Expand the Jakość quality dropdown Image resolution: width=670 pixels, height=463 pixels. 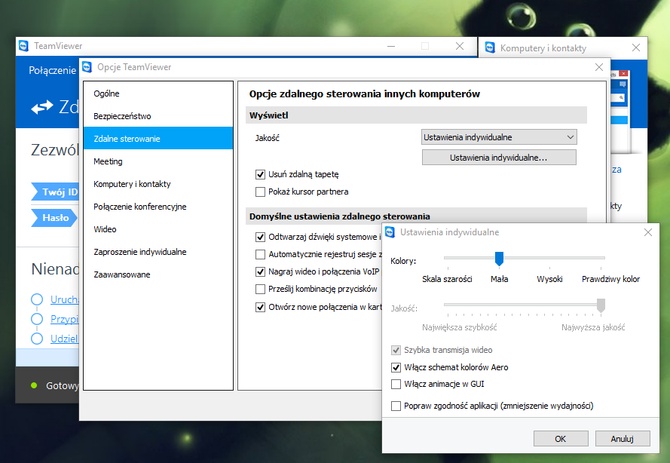pyautogui.click(x=500, y=137)
